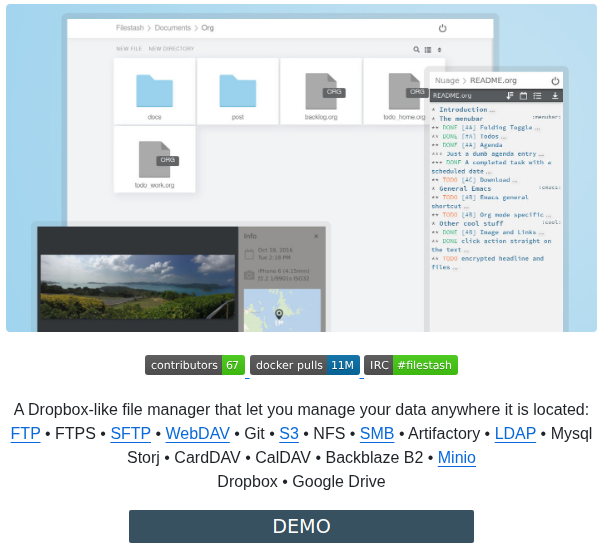Close the Info panel with the X
This screenshot has width=604, height=544.
pyautogui.click(x=316, y=236)
